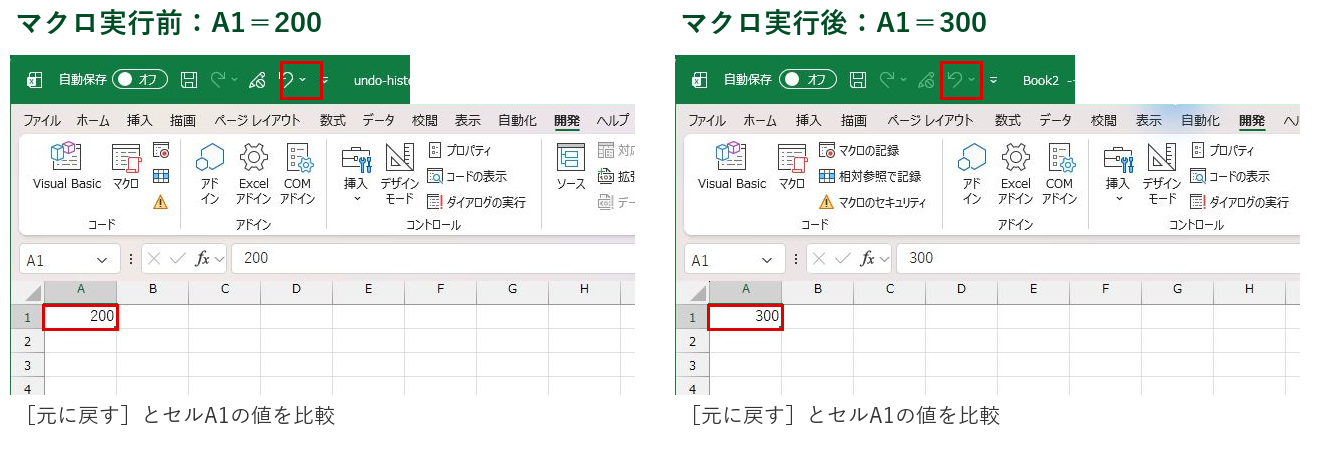
Task: Click formula bar showing 300 in right window
Action: [x=1098, y=259]
